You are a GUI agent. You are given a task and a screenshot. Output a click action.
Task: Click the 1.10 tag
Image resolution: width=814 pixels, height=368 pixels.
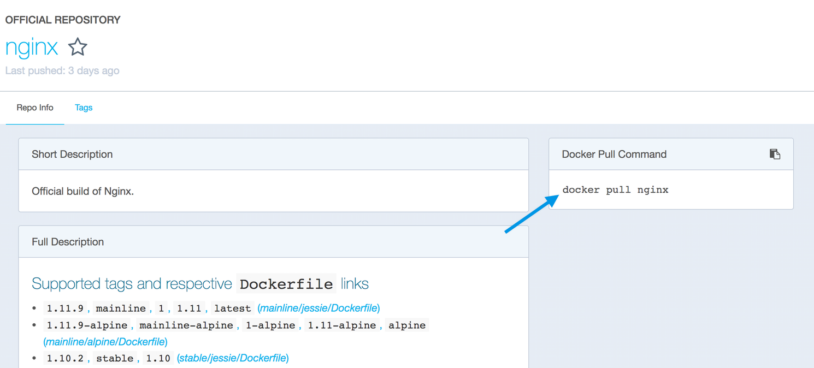click(159, 358)
